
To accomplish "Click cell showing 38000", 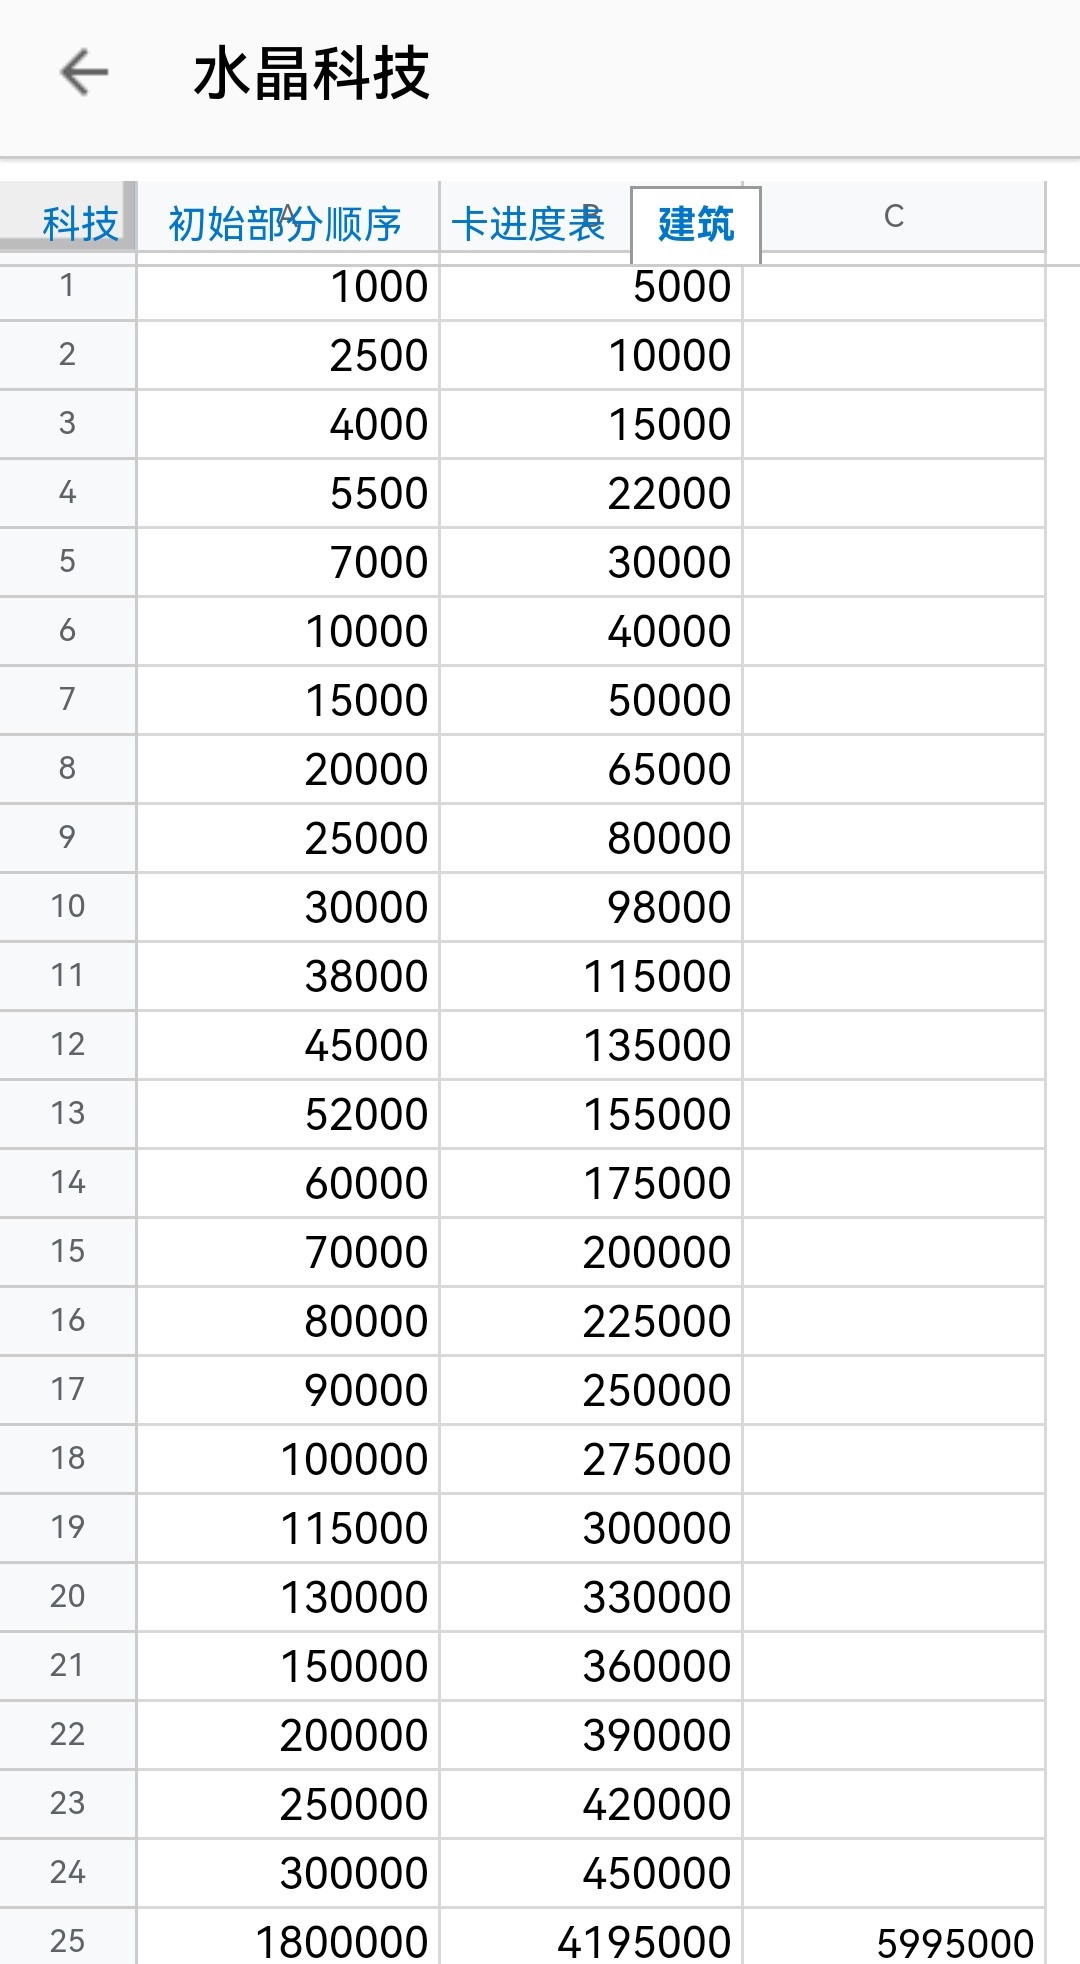I will coord(288,976).
